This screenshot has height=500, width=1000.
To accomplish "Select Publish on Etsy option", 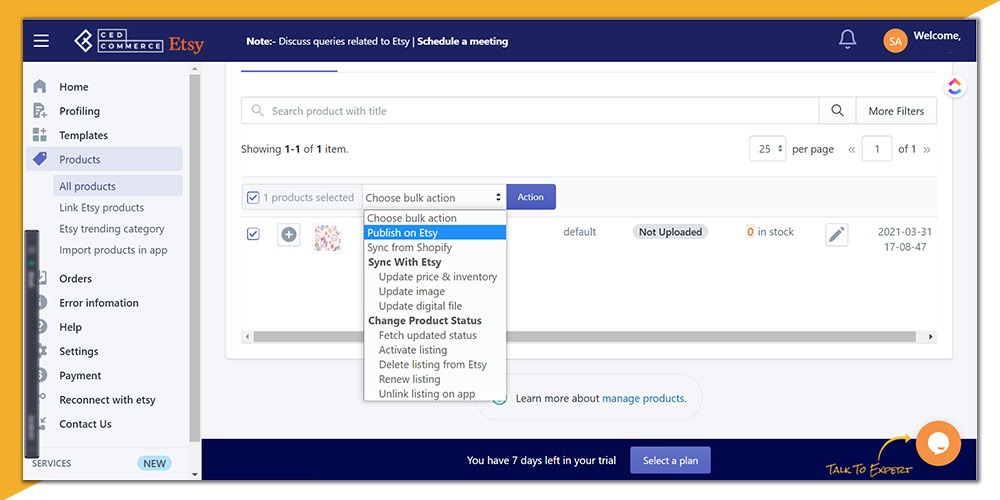I will (x=435, y=233).
